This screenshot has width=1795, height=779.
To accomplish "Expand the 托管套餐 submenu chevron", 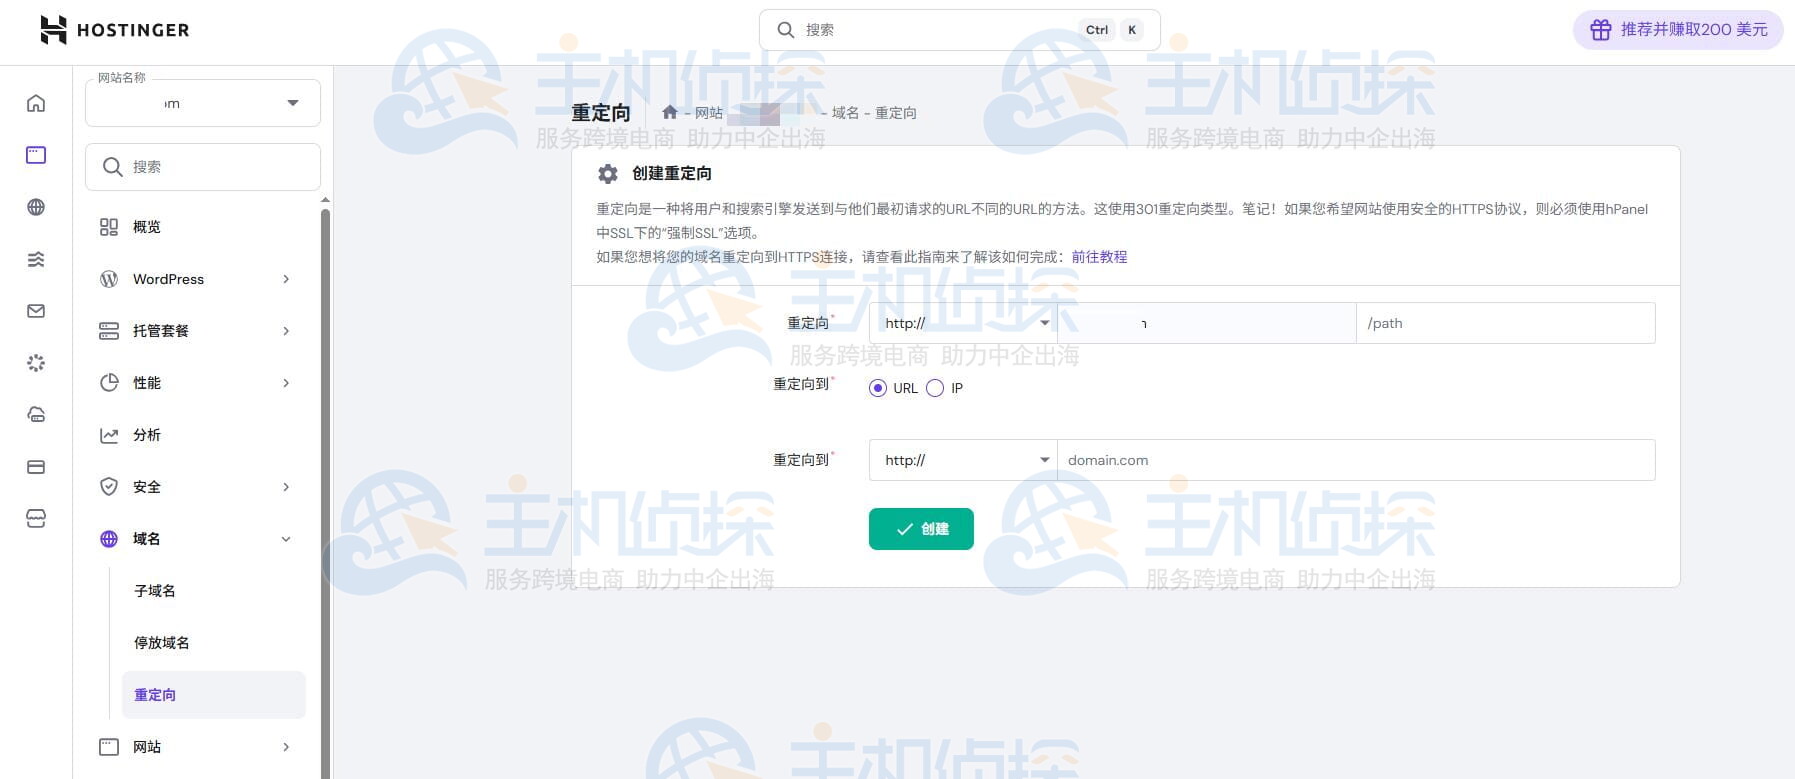I will [x=286, y=331].
